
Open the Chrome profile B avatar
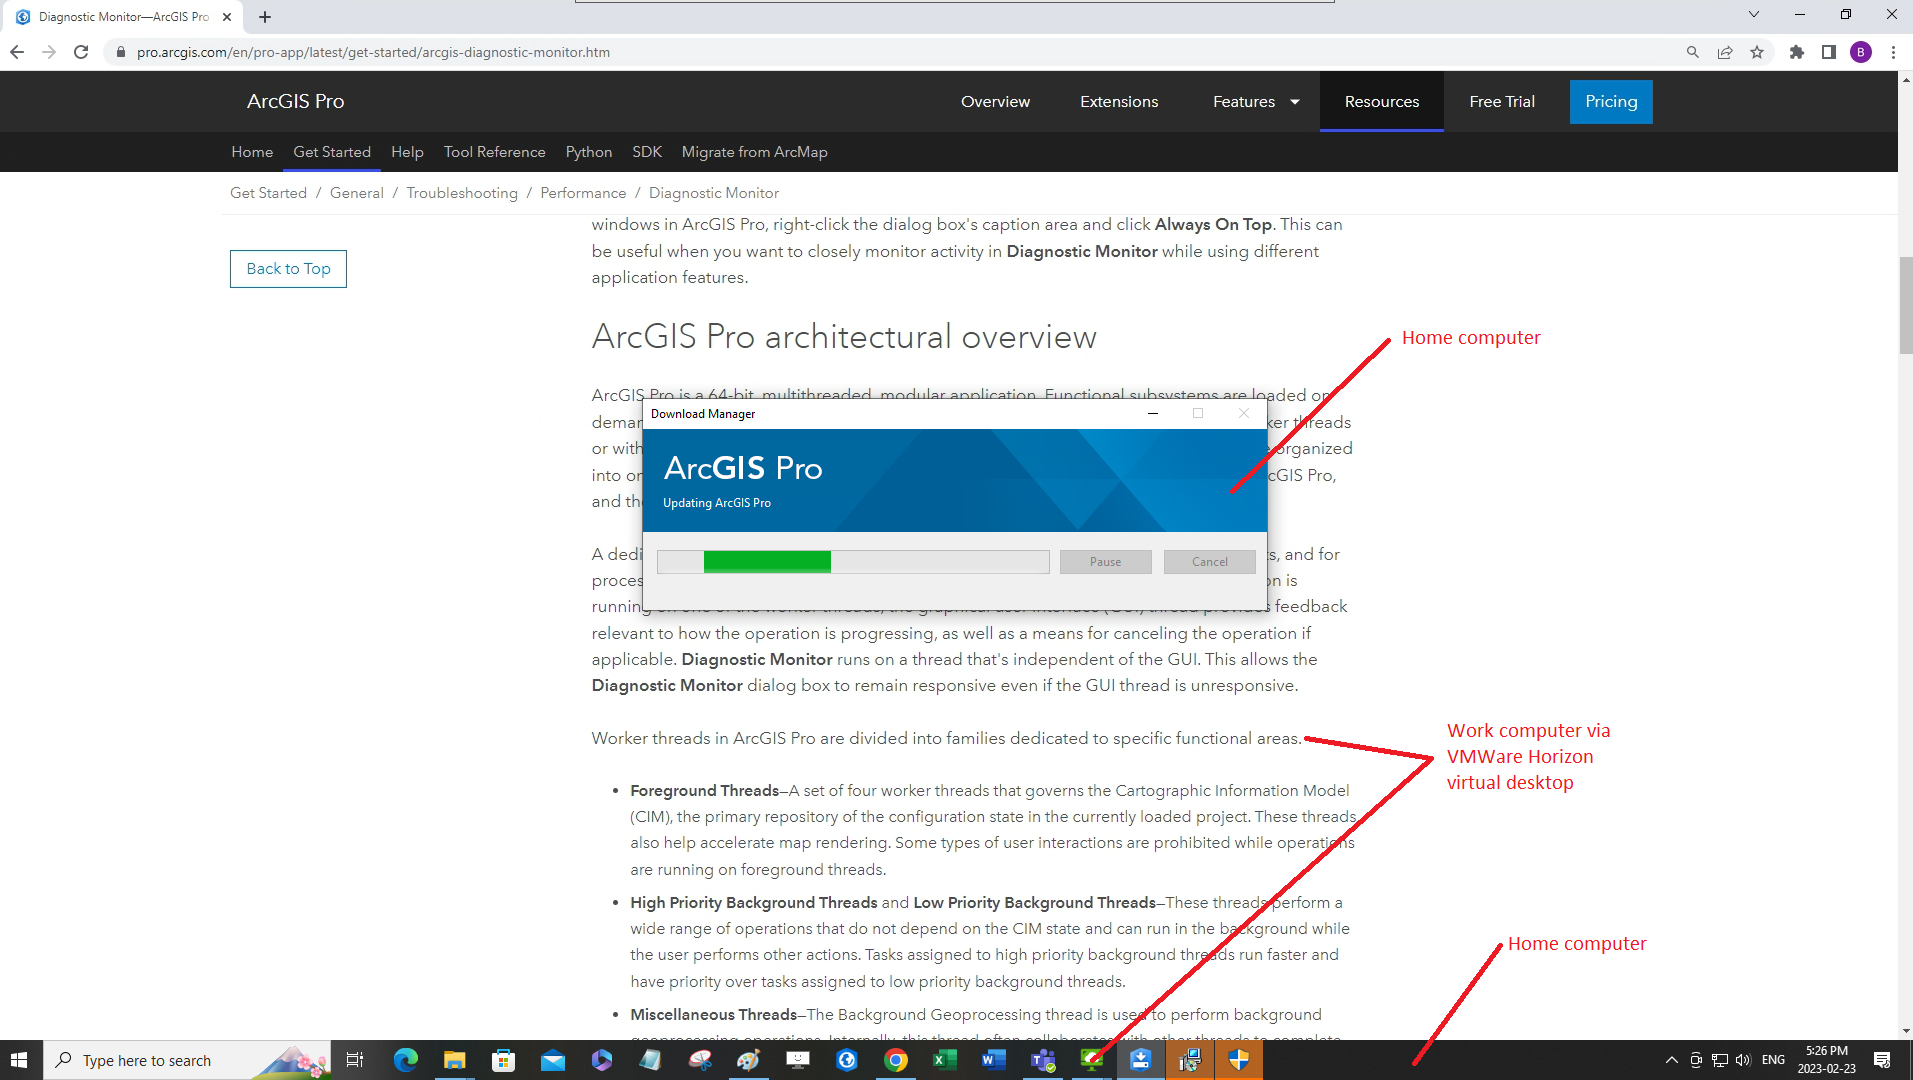click(1861, 52)
